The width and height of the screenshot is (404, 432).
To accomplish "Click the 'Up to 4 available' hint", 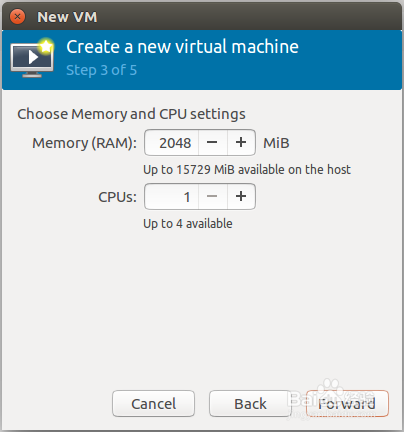I will click(188, 224).
